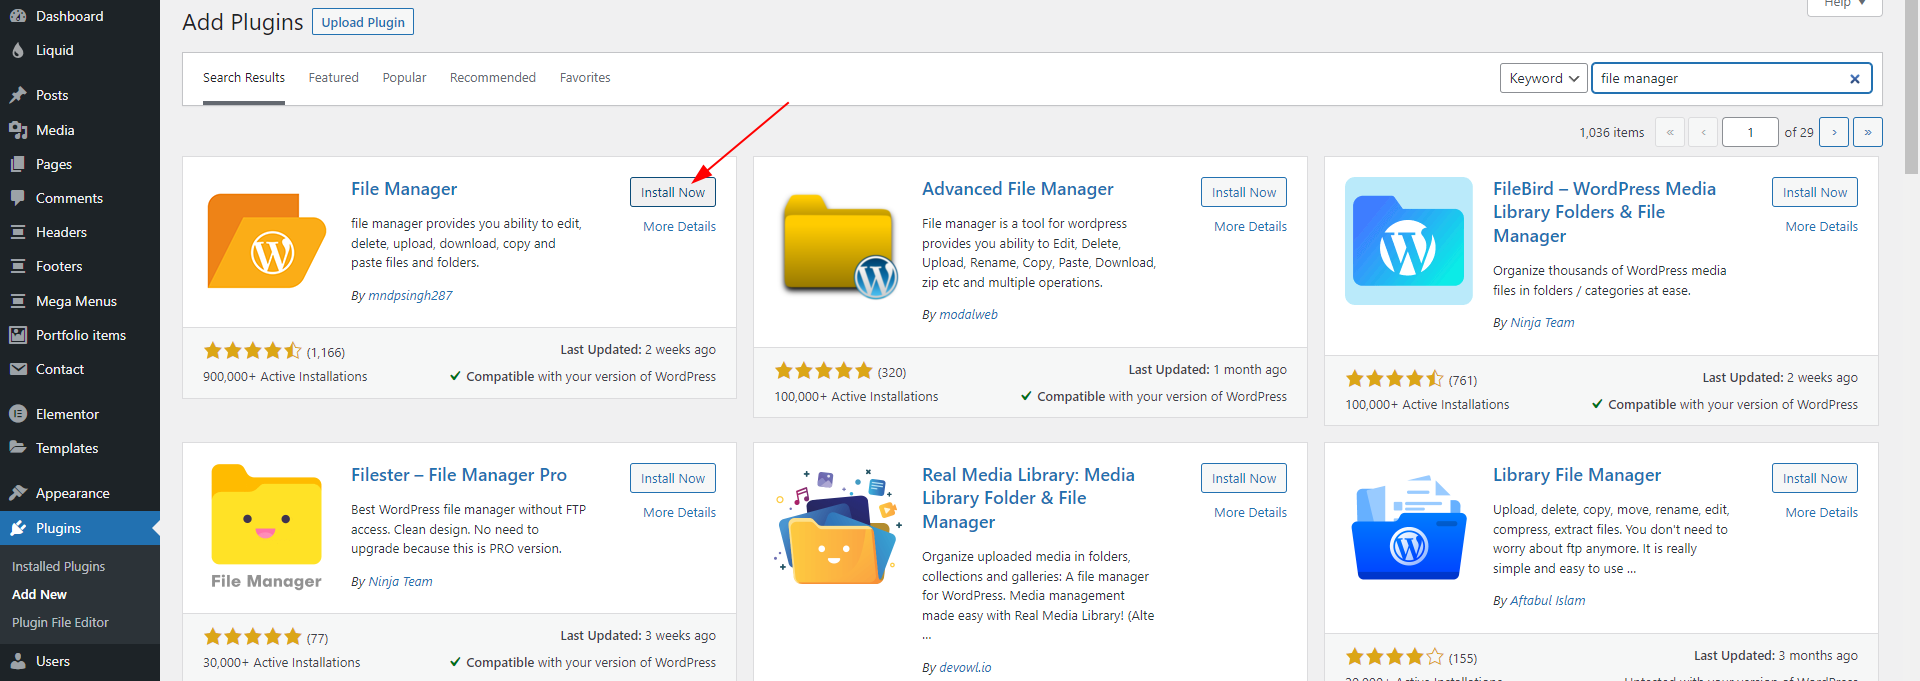Click Upload Plugin button
This screenshot has height=681, width=1920.
click(363, 22)
